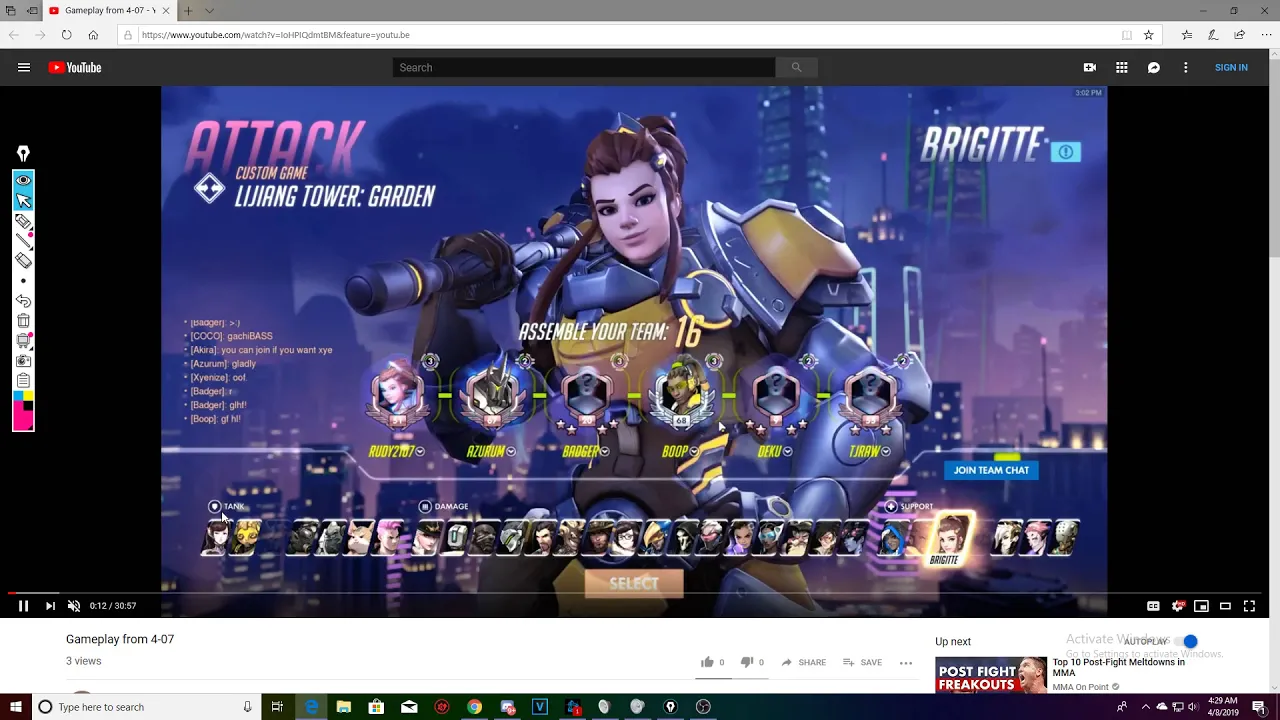Expand DEKU player dropdown

tap(788, 452)
